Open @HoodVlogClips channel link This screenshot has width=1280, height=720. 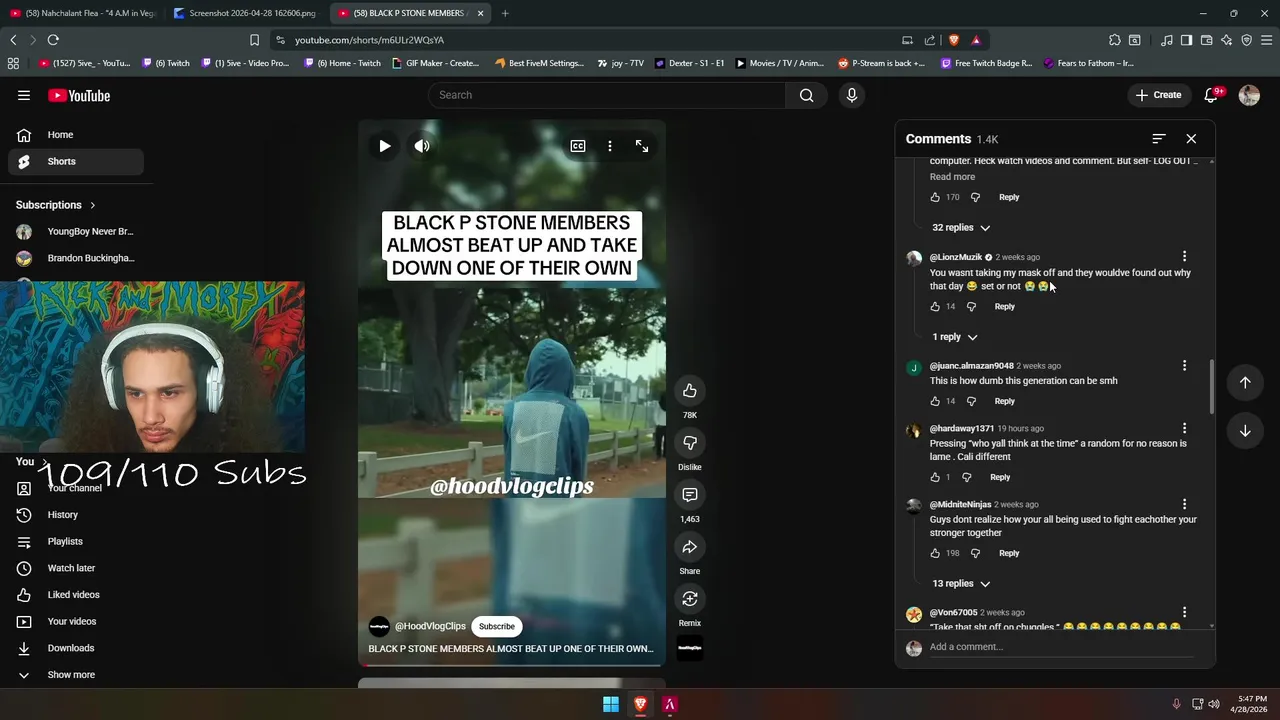click(x=430, y=626)
